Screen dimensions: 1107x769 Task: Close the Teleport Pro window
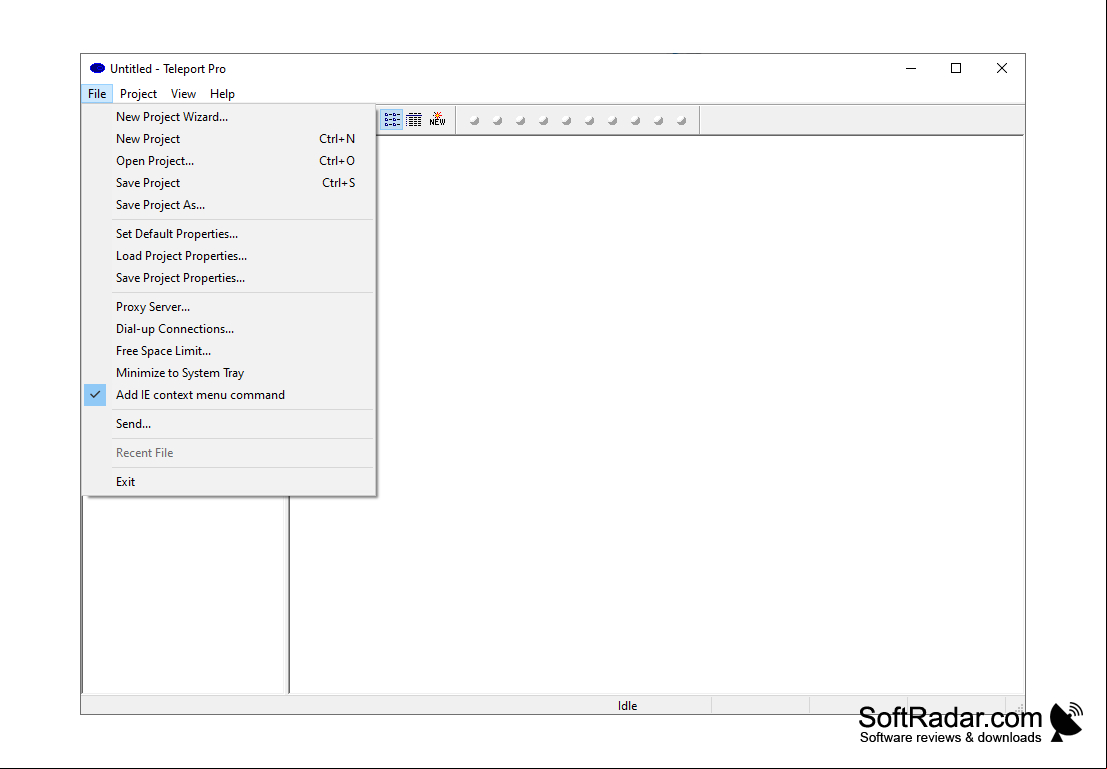(1002, 68)
